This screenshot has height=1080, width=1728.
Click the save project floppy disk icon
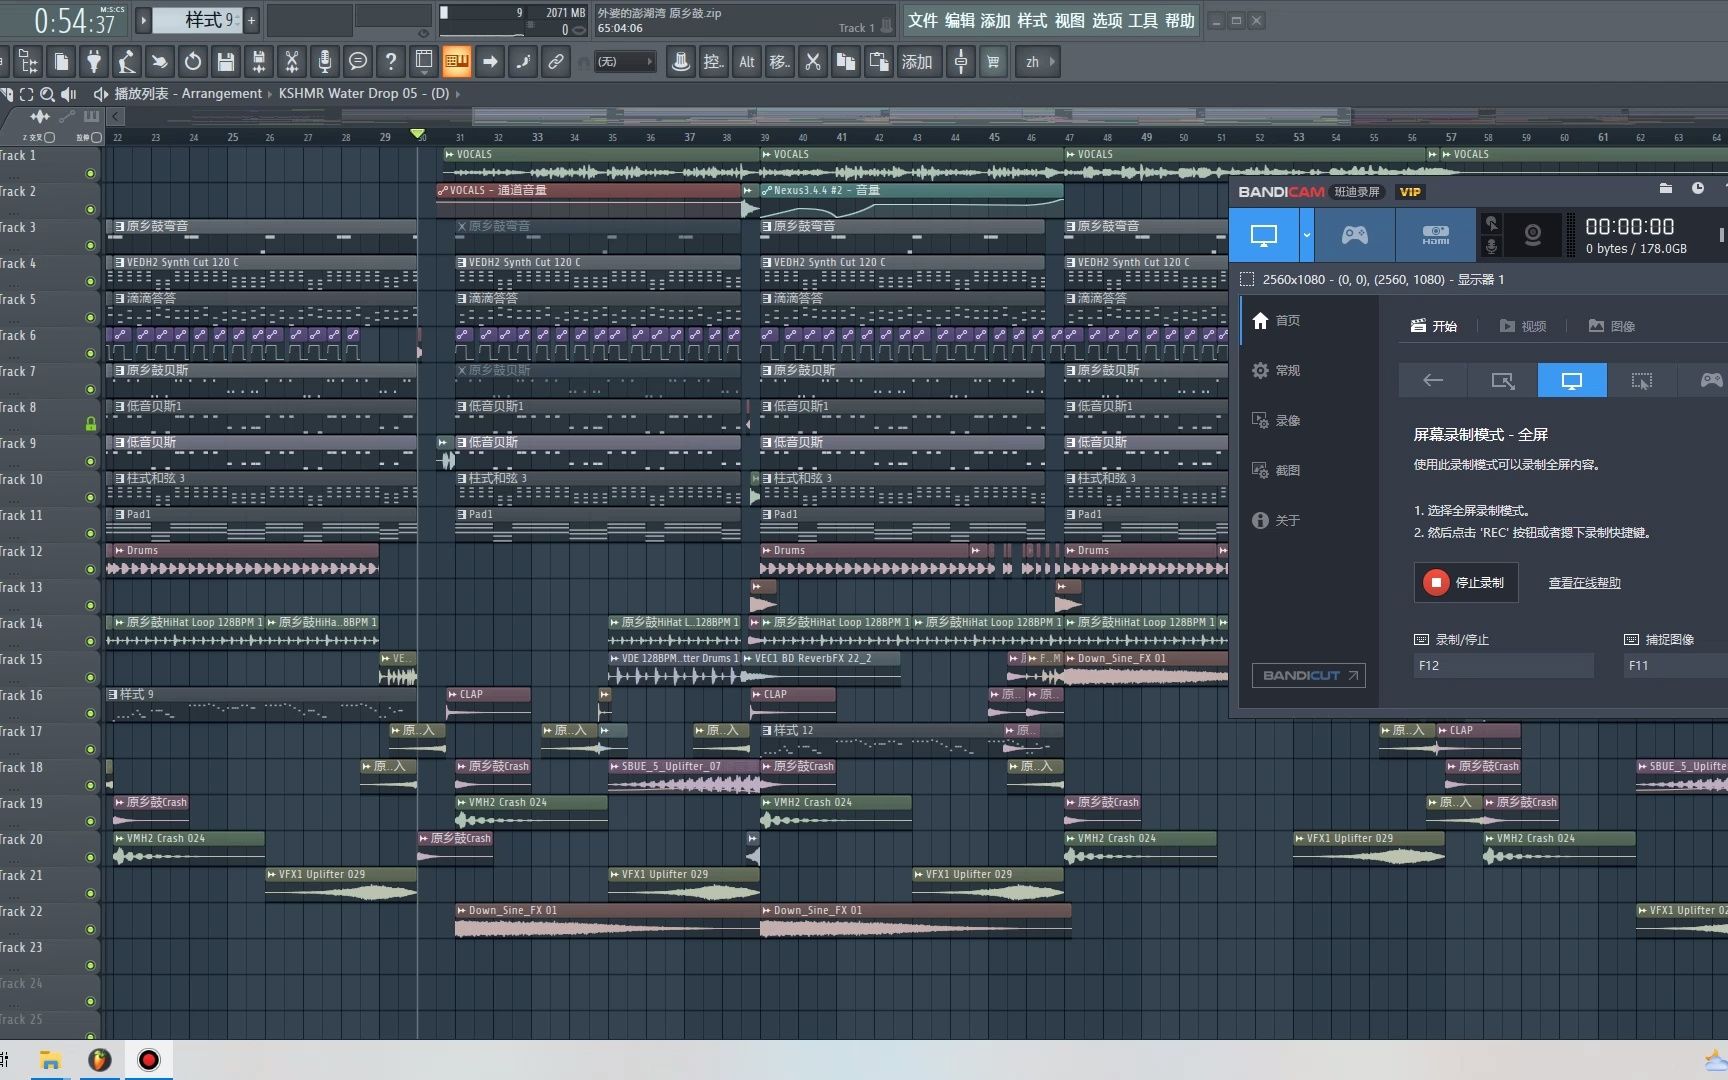(x=225, y=62)
